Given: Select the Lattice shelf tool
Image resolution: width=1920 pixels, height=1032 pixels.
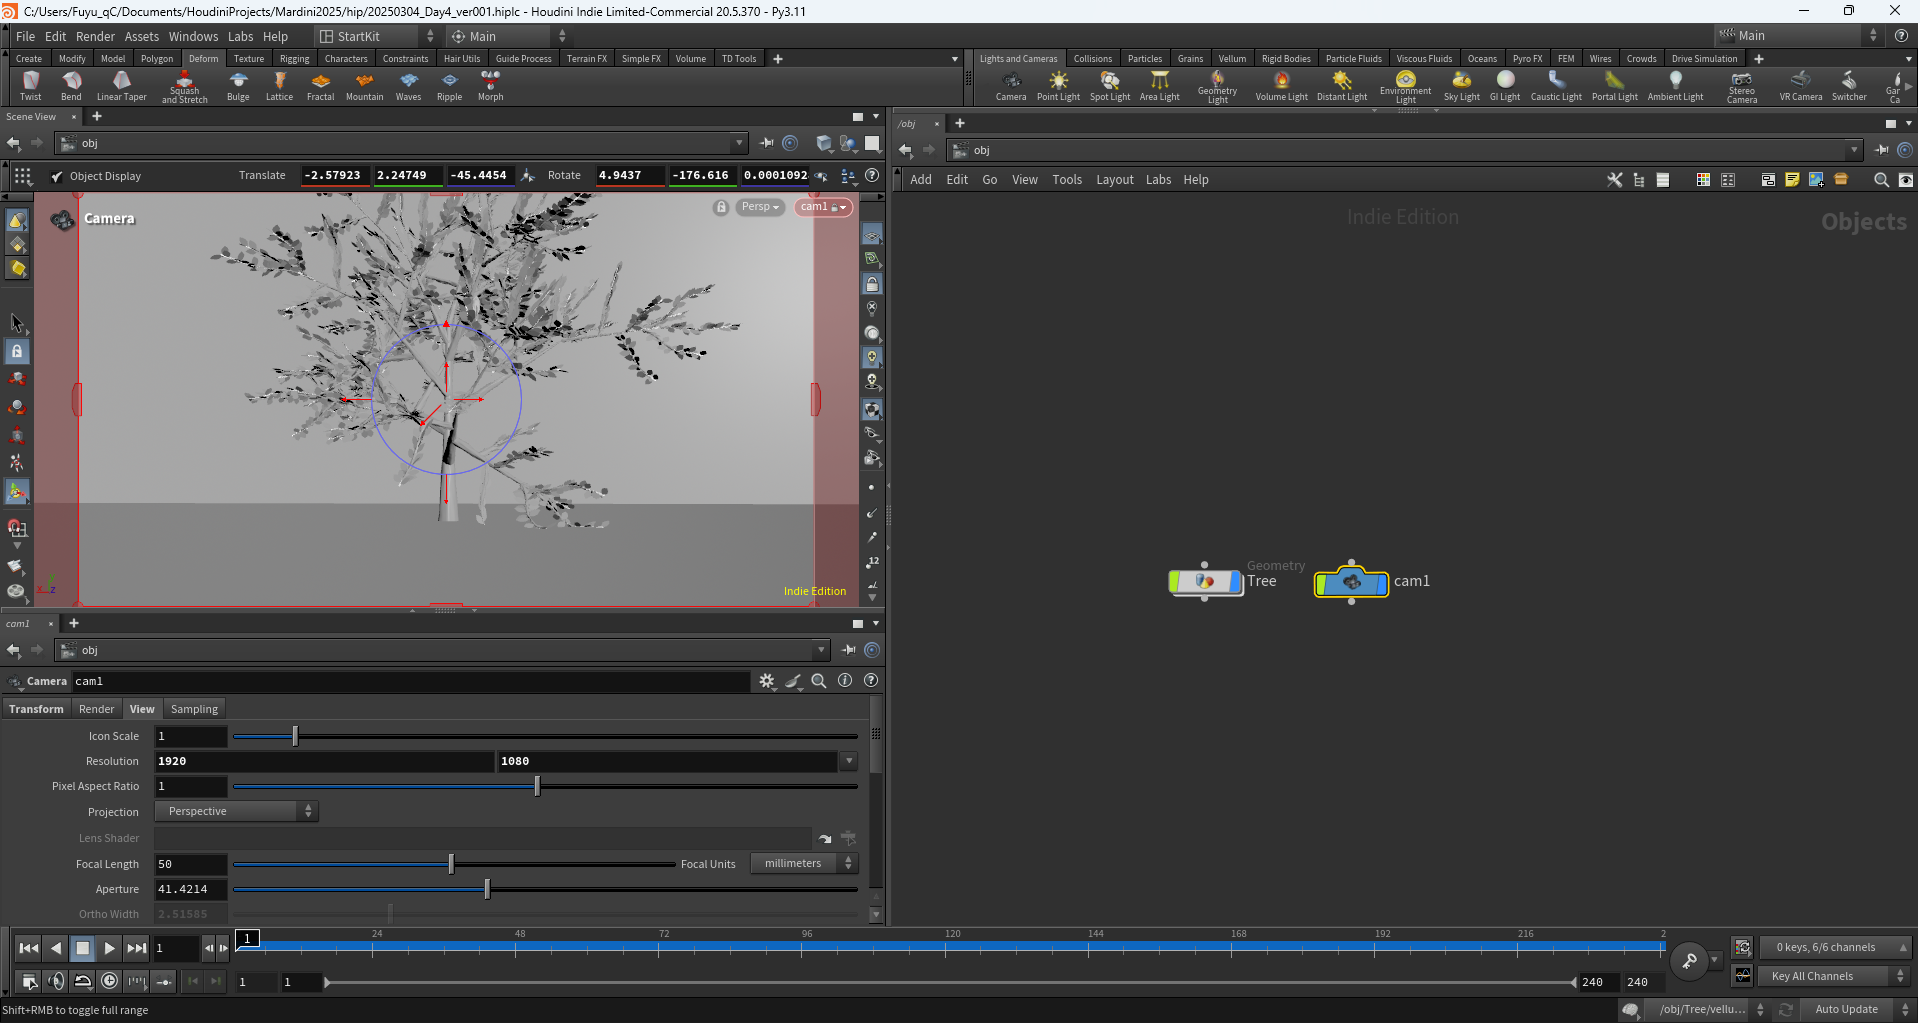Looking at the screenshot, I should [279, 86].
